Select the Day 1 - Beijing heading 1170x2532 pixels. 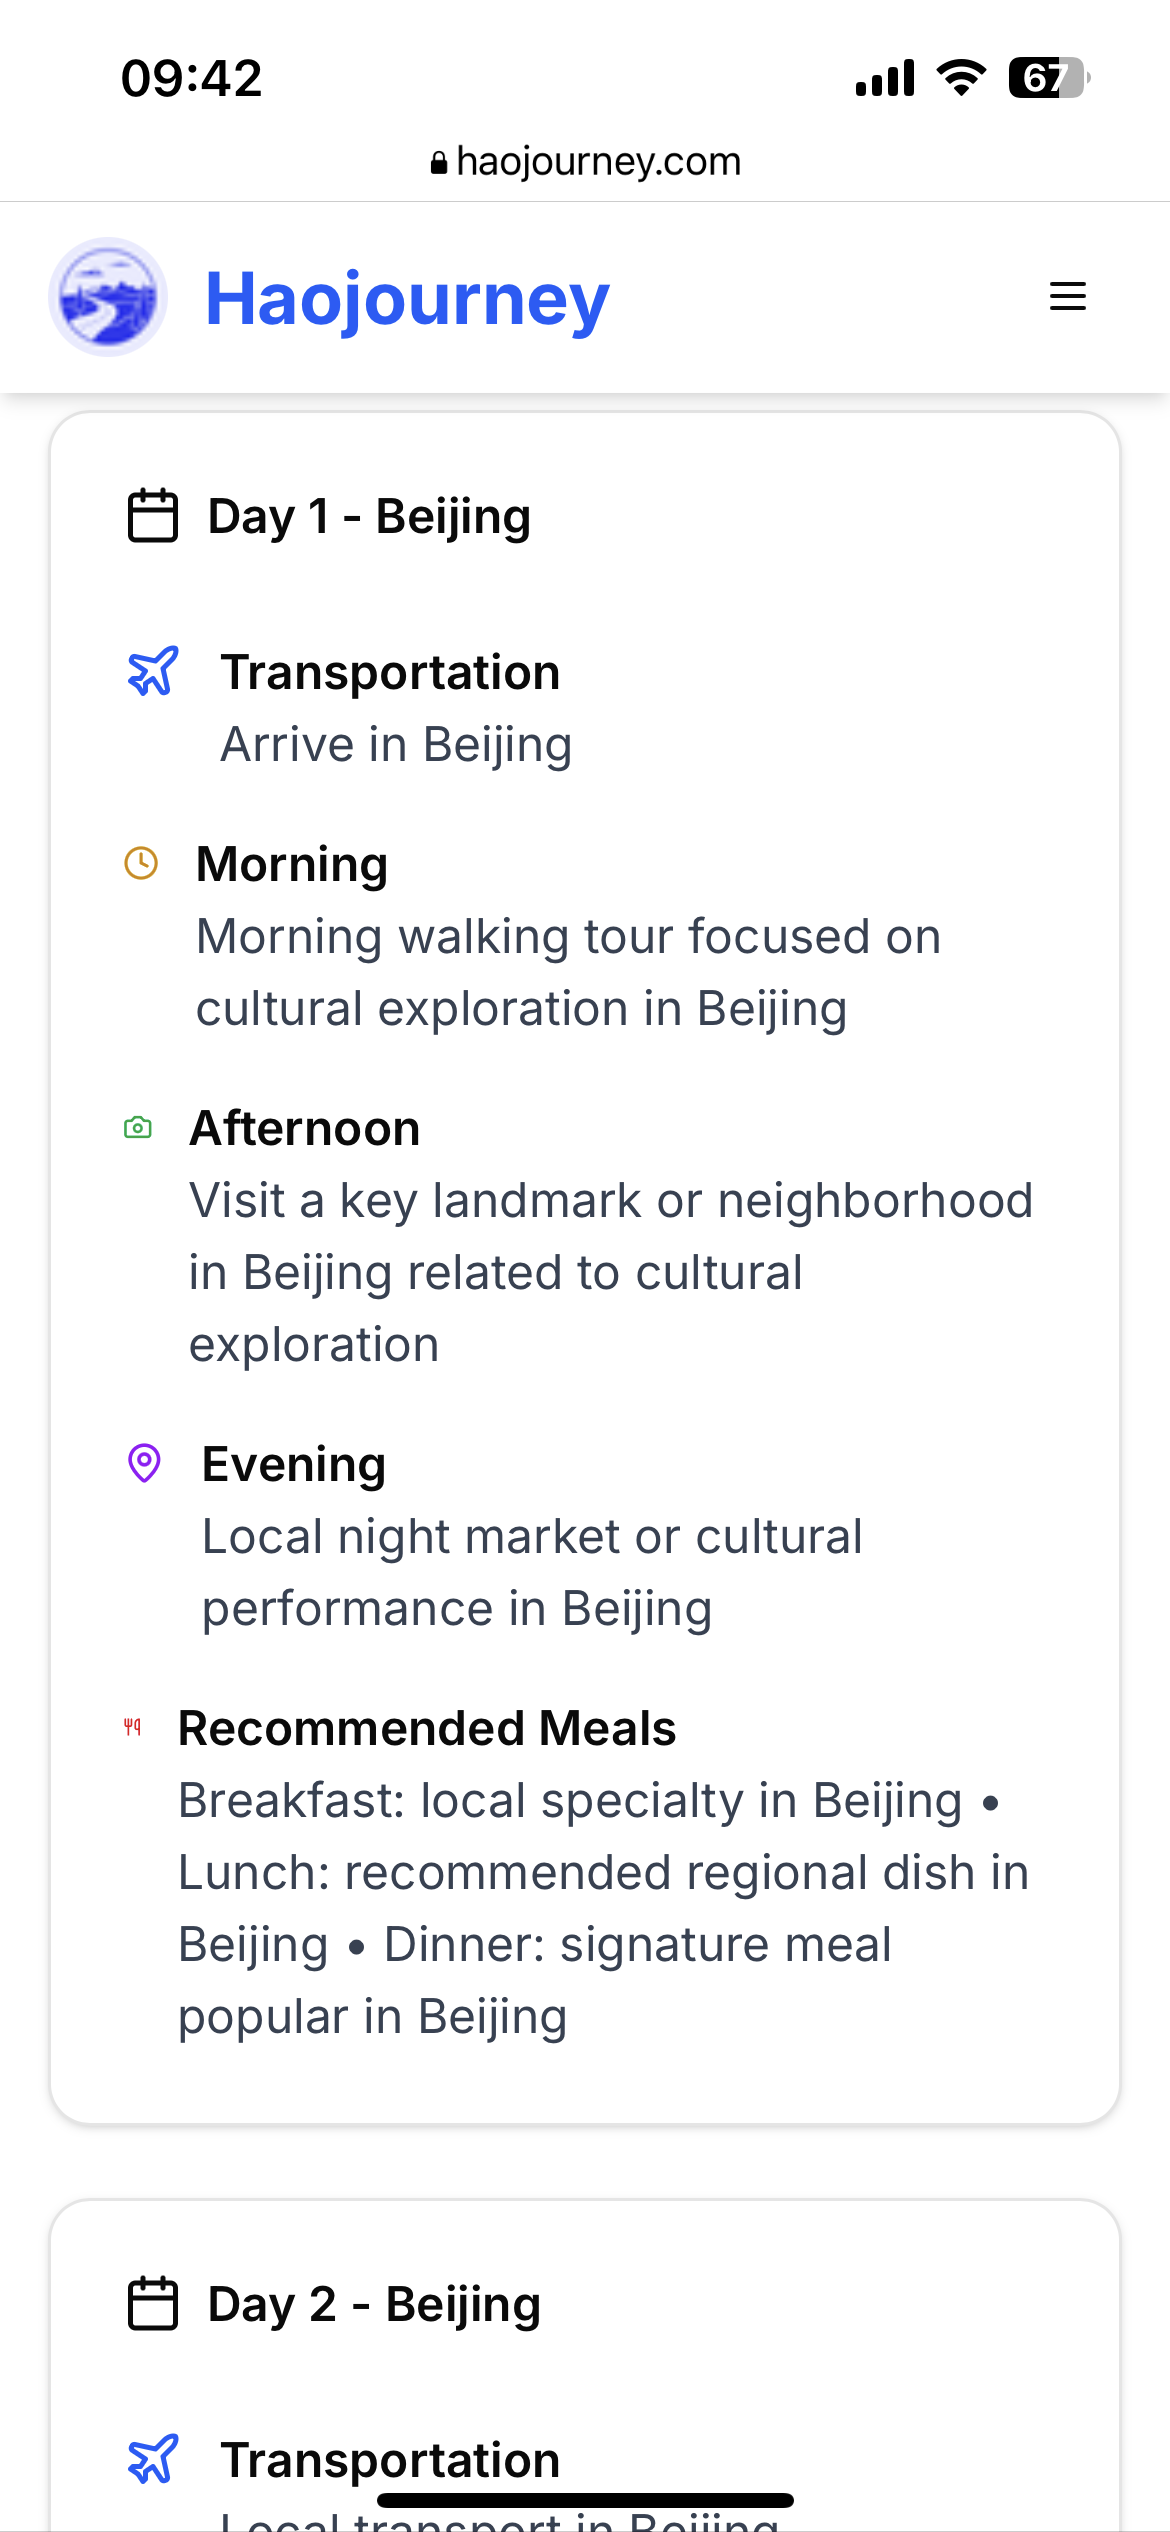pos(369,517)
